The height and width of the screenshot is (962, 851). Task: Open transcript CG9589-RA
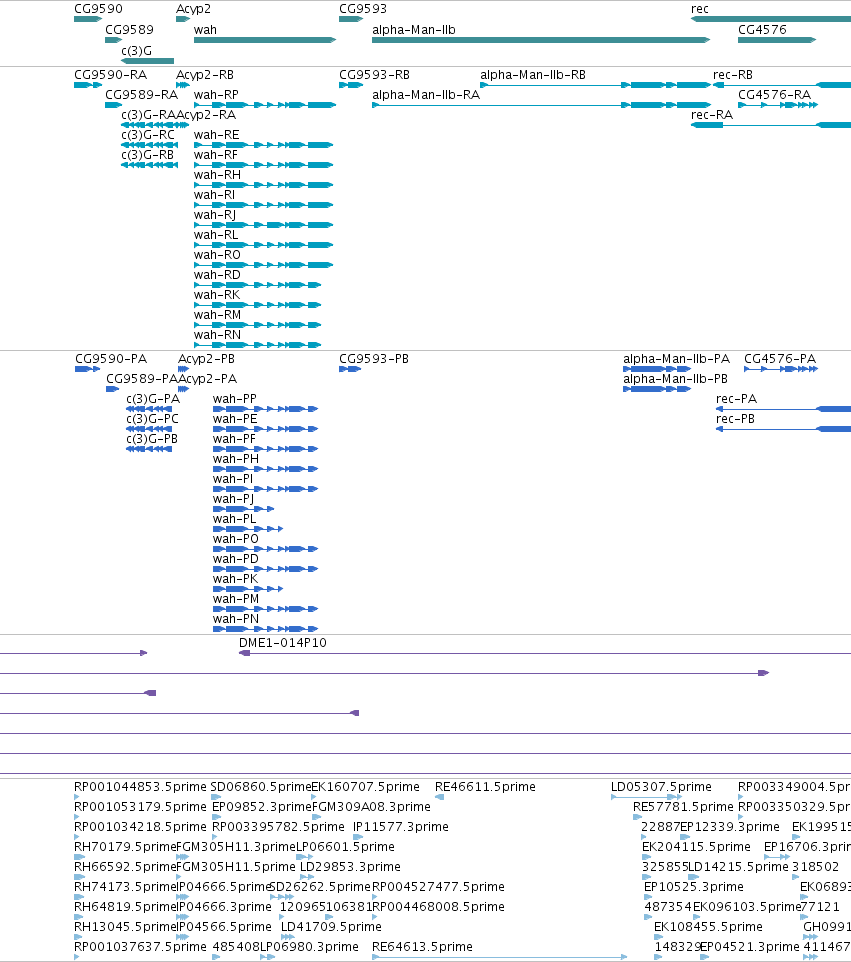(142, 95)
